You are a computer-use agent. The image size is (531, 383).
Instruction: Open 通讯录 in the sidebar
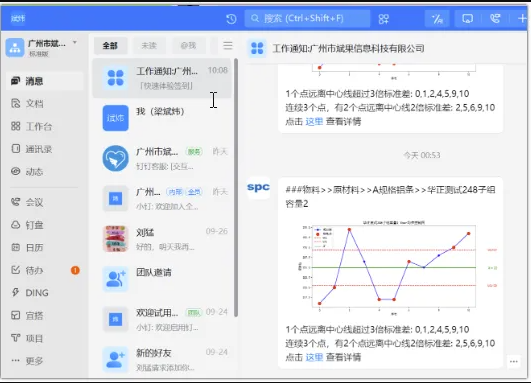[x=44, y=149]
